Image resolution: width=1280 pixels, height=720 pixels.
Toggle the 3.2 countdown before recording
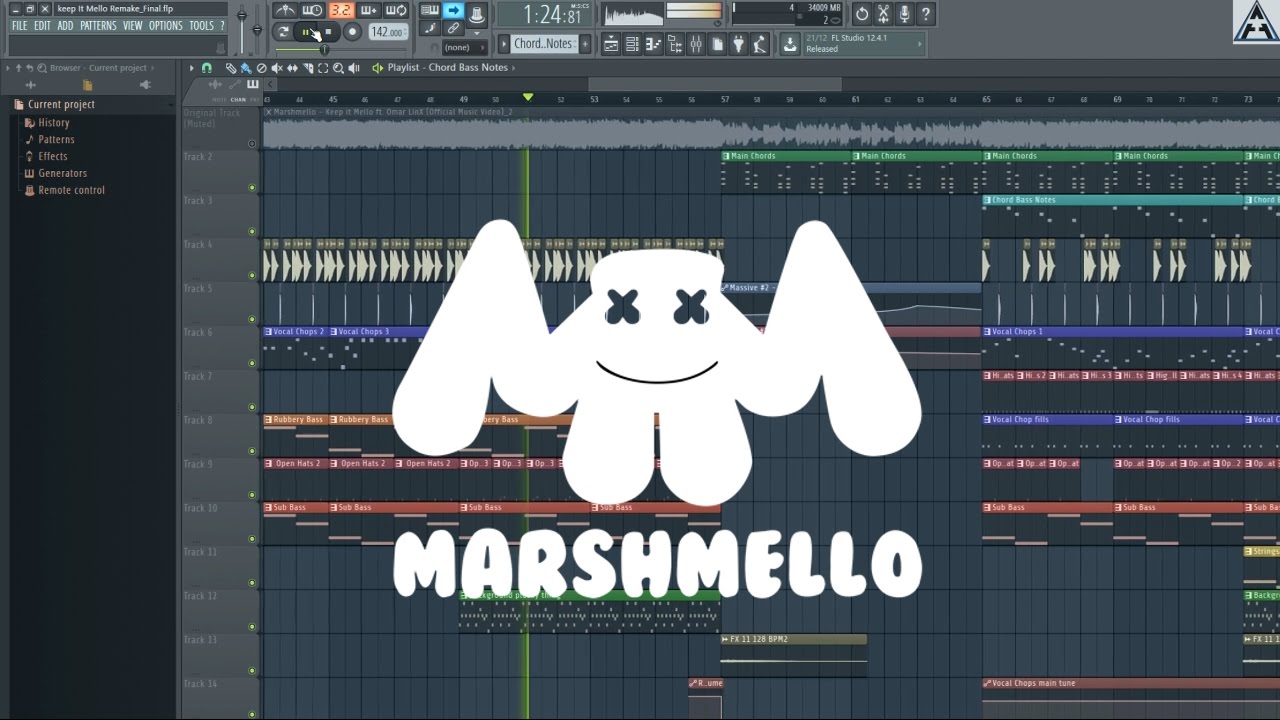341,11
